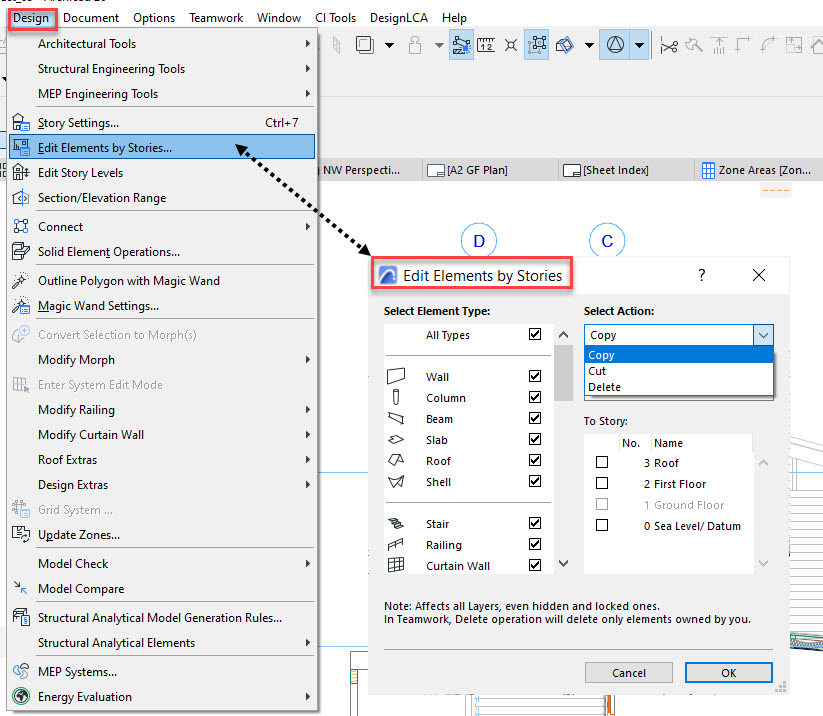The width and height of the screenshot is (823, 716).
Task: Open Solid Element Operations dialog
Action: tap(162, 252)
